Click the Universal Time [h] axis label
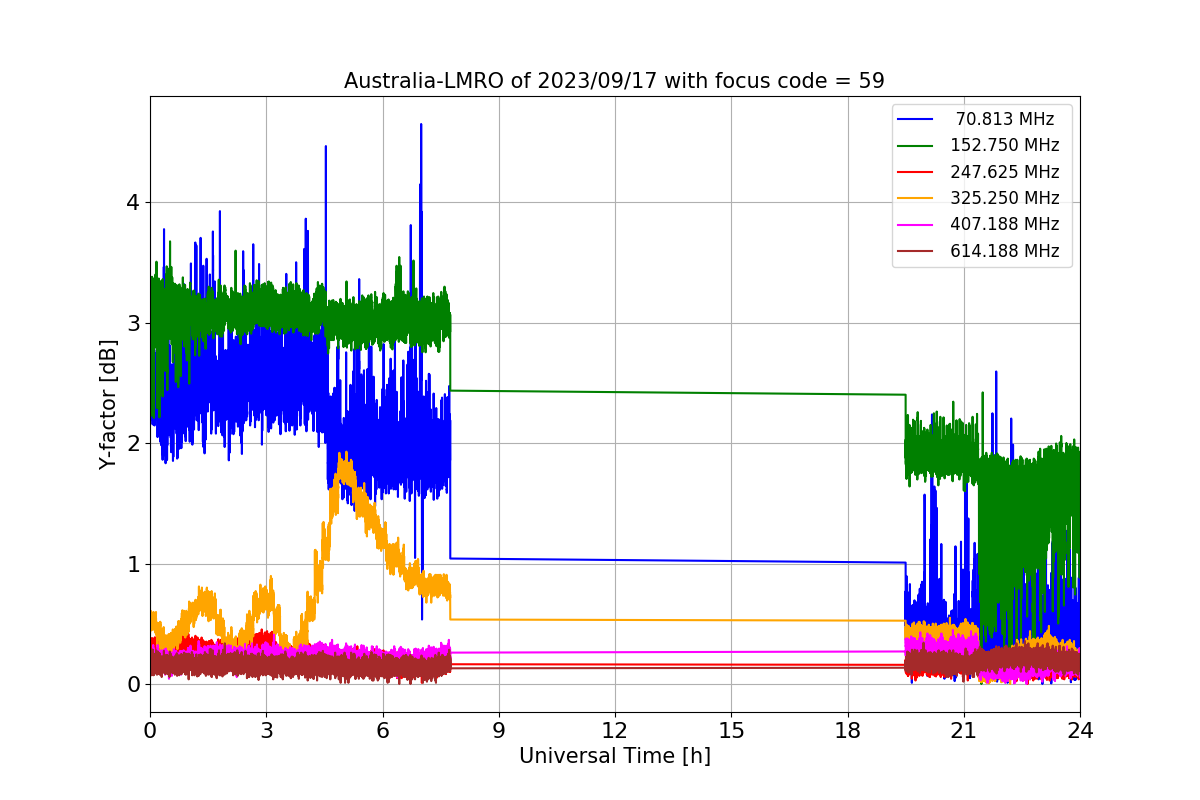The height and width of the screenshot is (800, 1200). click(614, 757)
